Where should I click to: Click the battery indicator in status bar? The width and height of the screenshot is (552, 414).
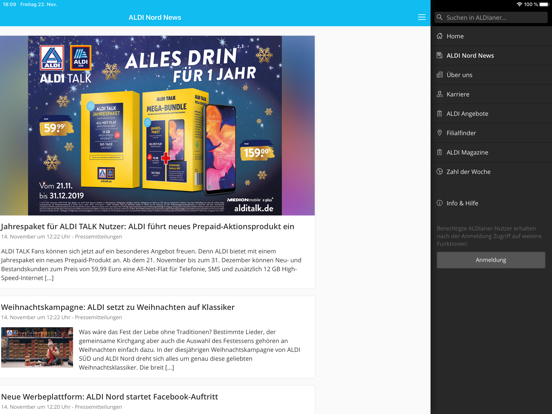[544, 4]
